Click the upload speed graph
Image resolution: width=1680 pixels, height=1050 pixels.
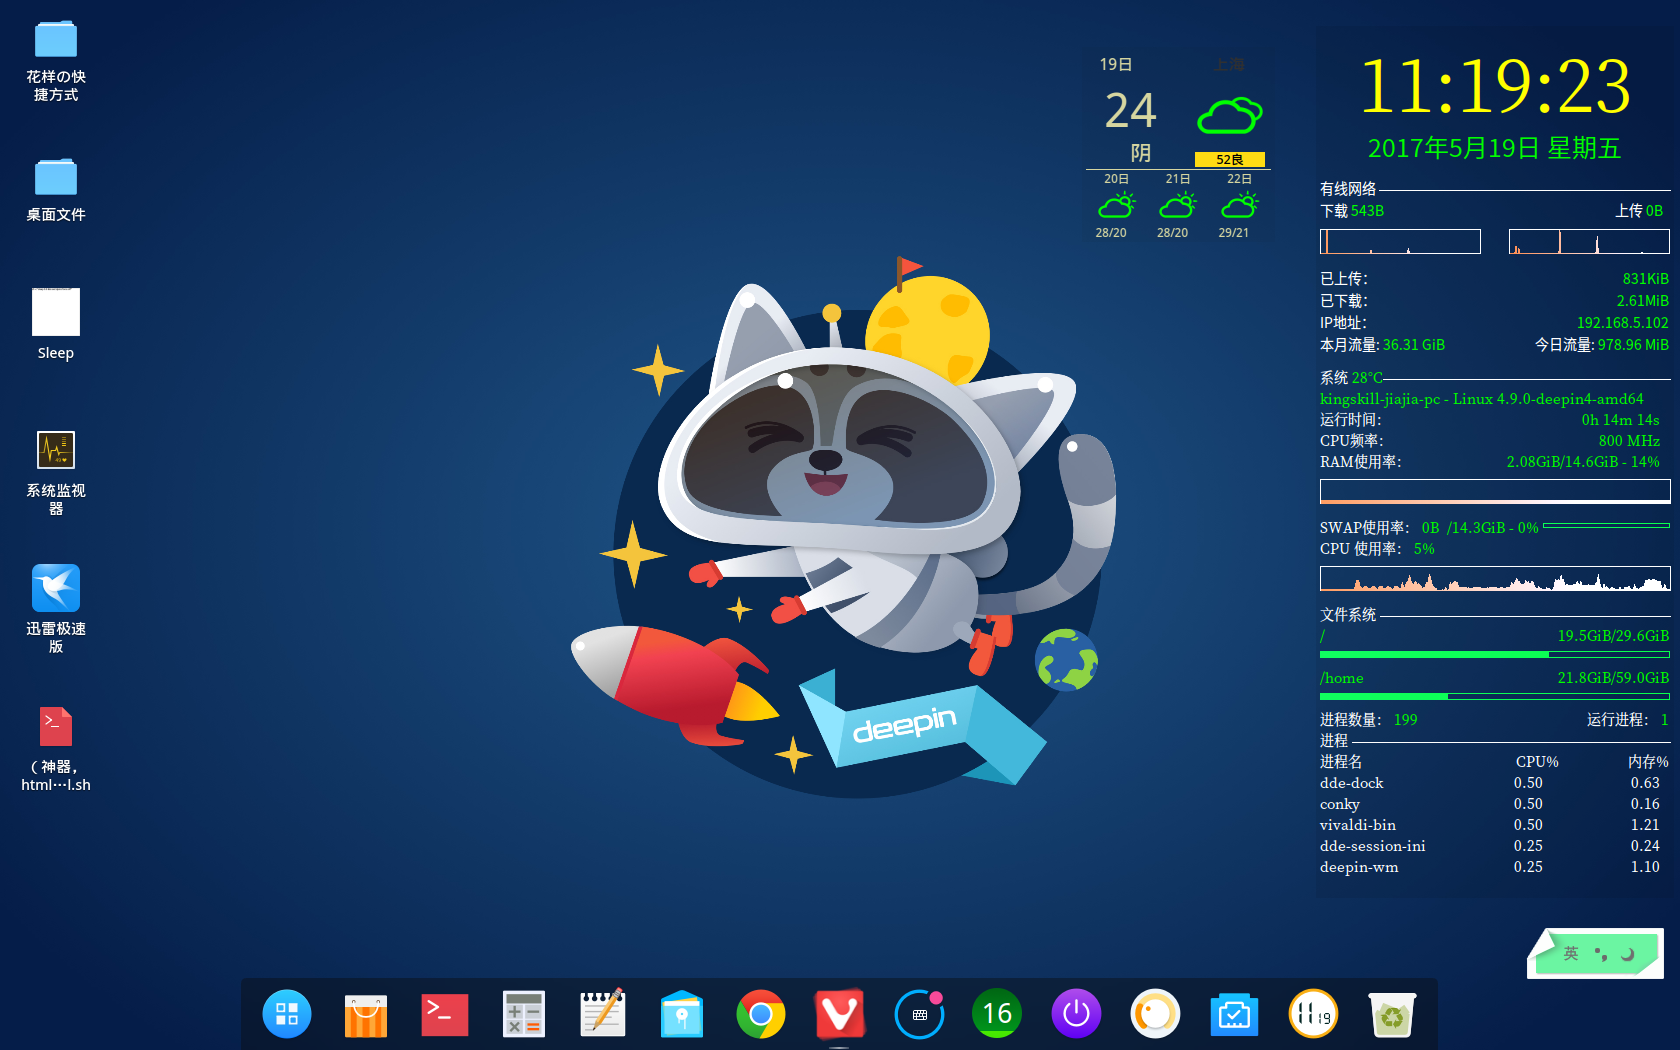1589,241
